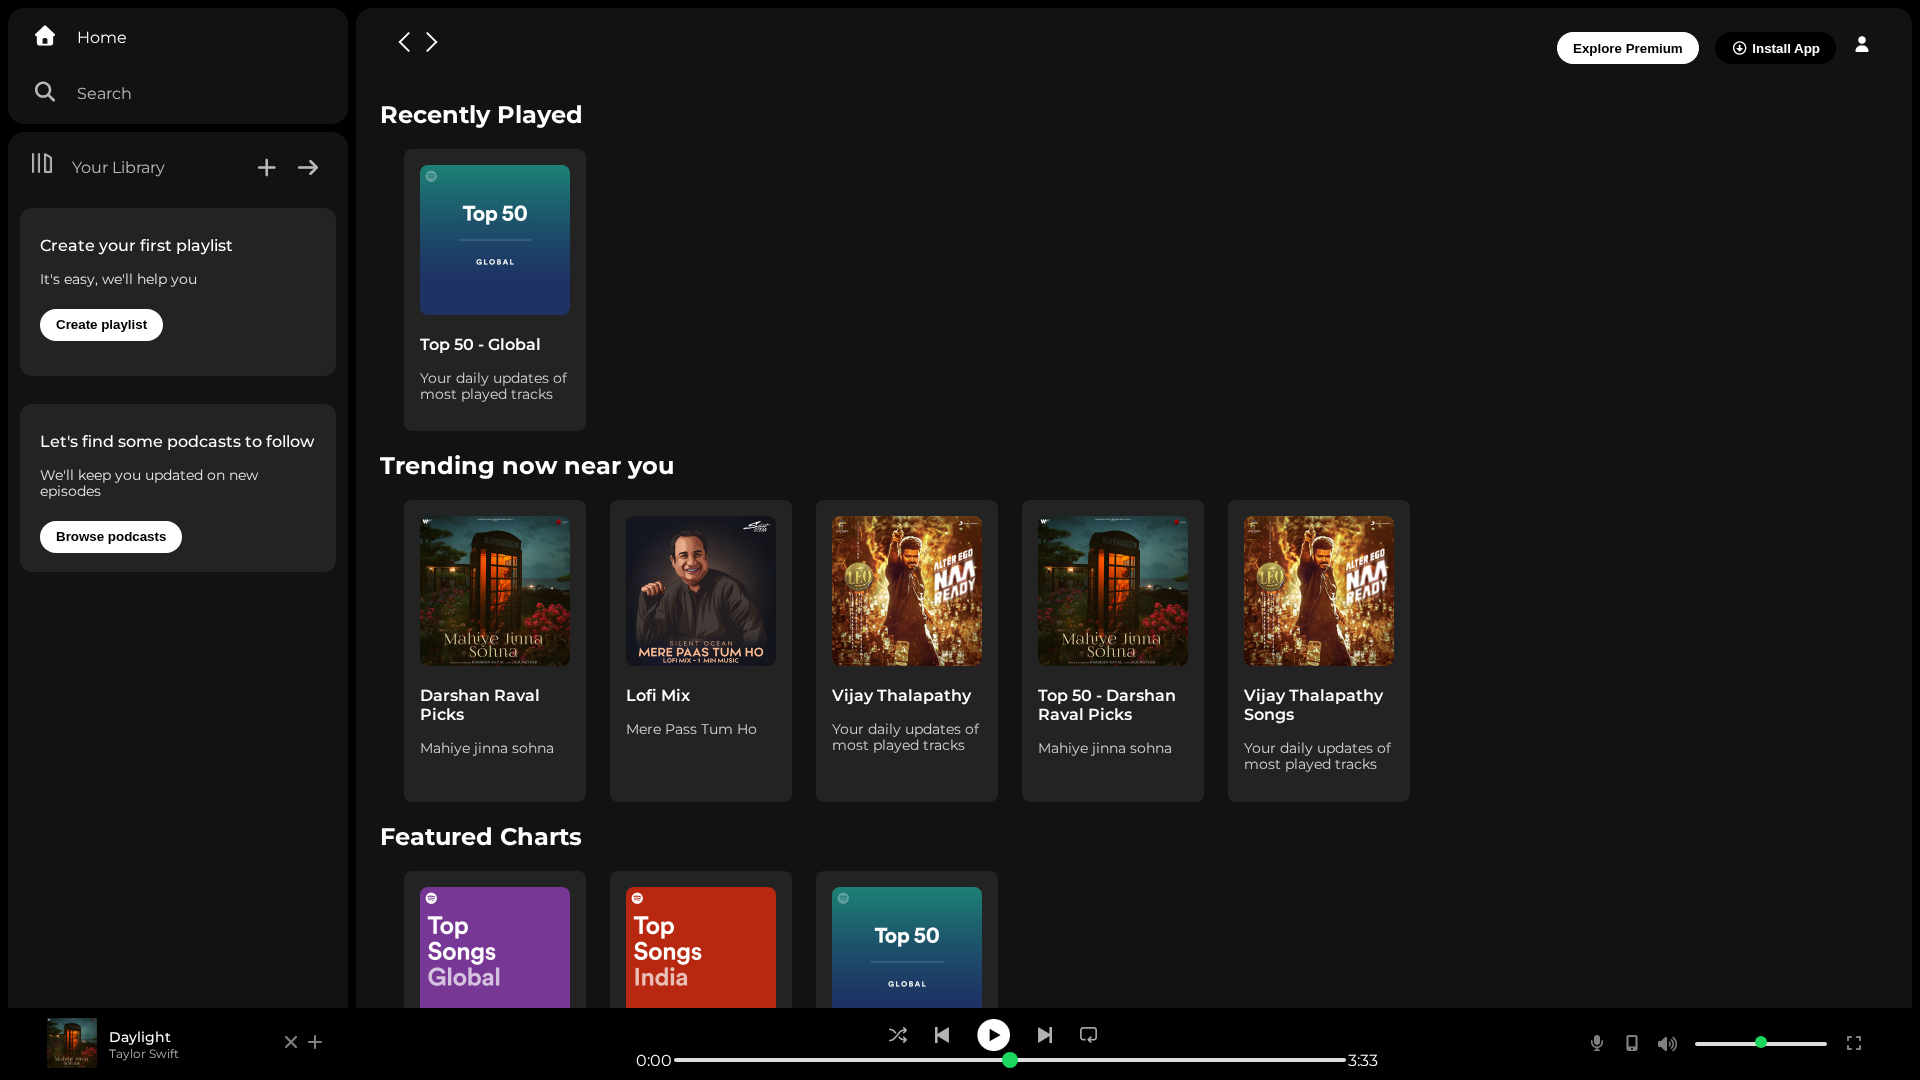Click 'Let's find some podcasts to follow'
This screenshot has width=1920, height=1080.
pos(177,441)
